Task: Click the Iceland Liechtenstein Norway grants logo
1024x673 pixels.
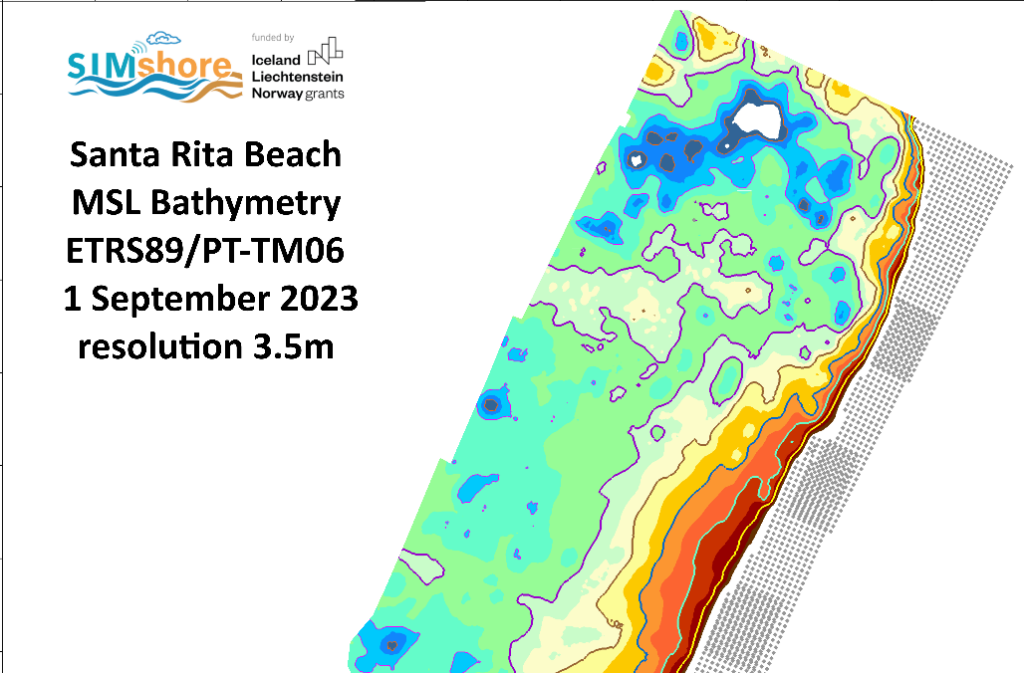Action: tap(298, 69)
